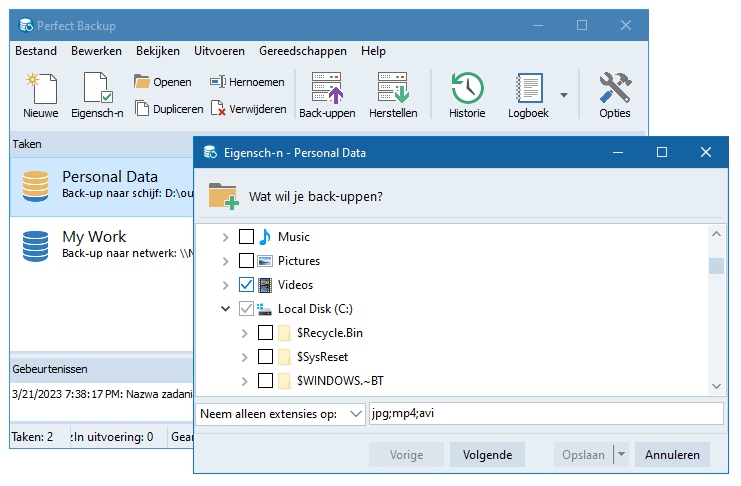Click the 'Taken: 2' status bar entry
The width and height of the screenshot is (741, 486).
pyautogui.click(x=32, y=437)
